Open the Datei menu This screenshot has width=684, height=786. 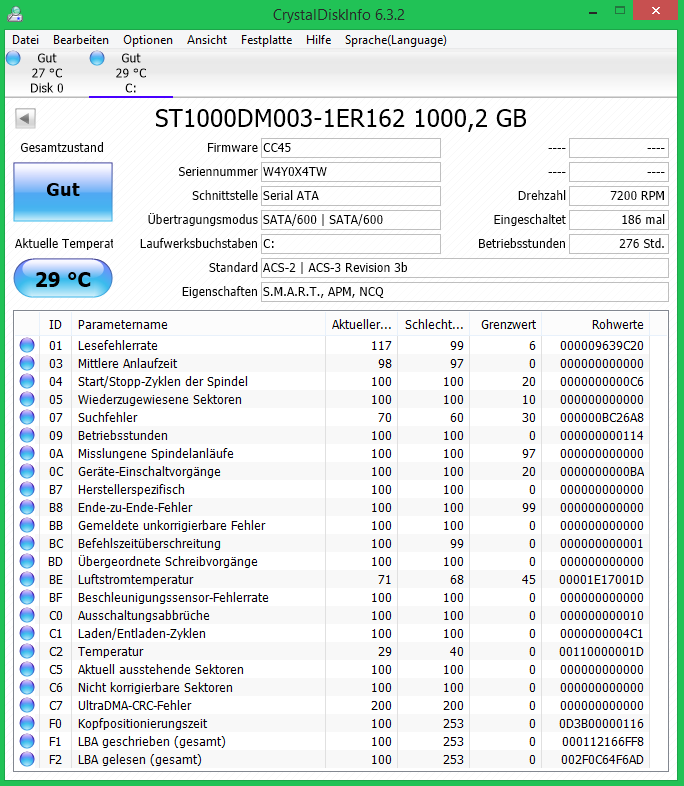click(x=26, y=40)
